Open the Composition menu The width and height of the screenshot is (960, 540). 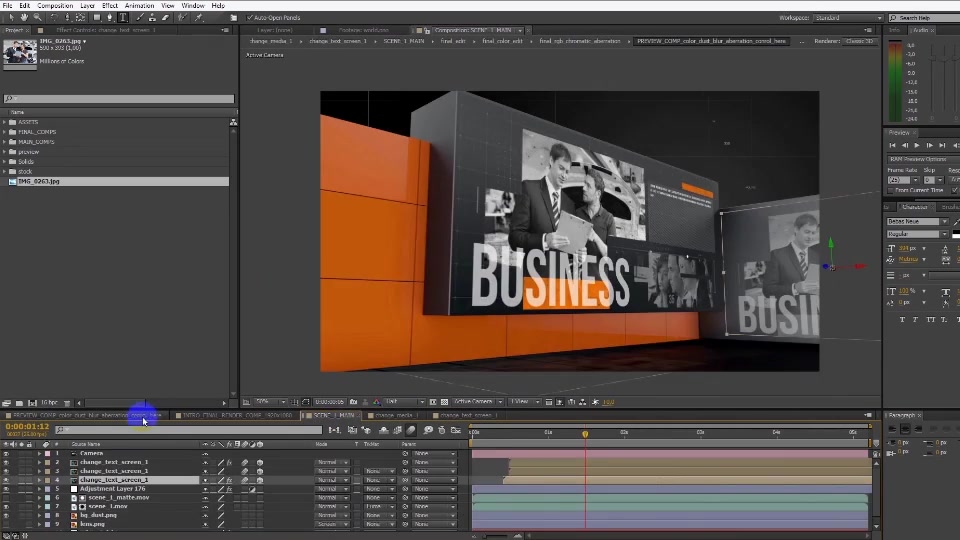click(x=55, y=6)
